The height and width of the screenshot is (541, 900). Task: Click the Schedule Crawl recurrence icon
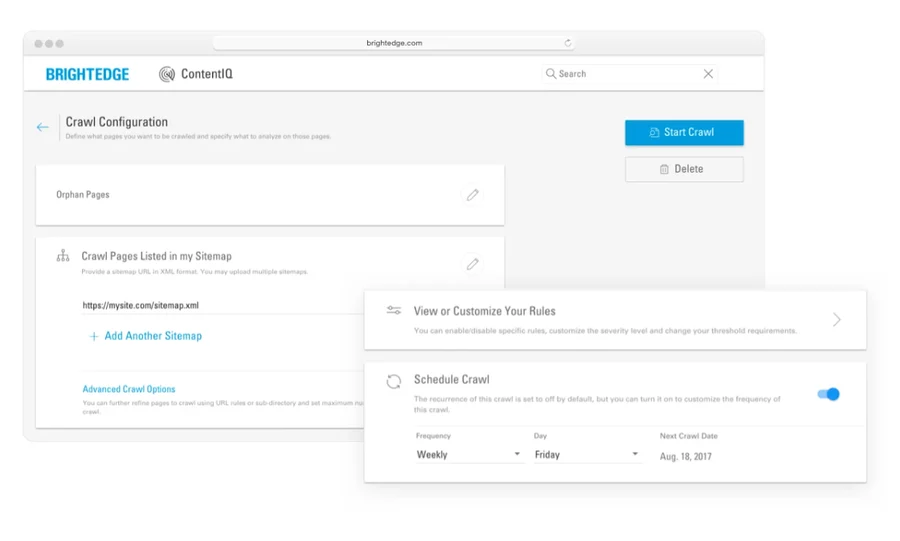point(394,381)
